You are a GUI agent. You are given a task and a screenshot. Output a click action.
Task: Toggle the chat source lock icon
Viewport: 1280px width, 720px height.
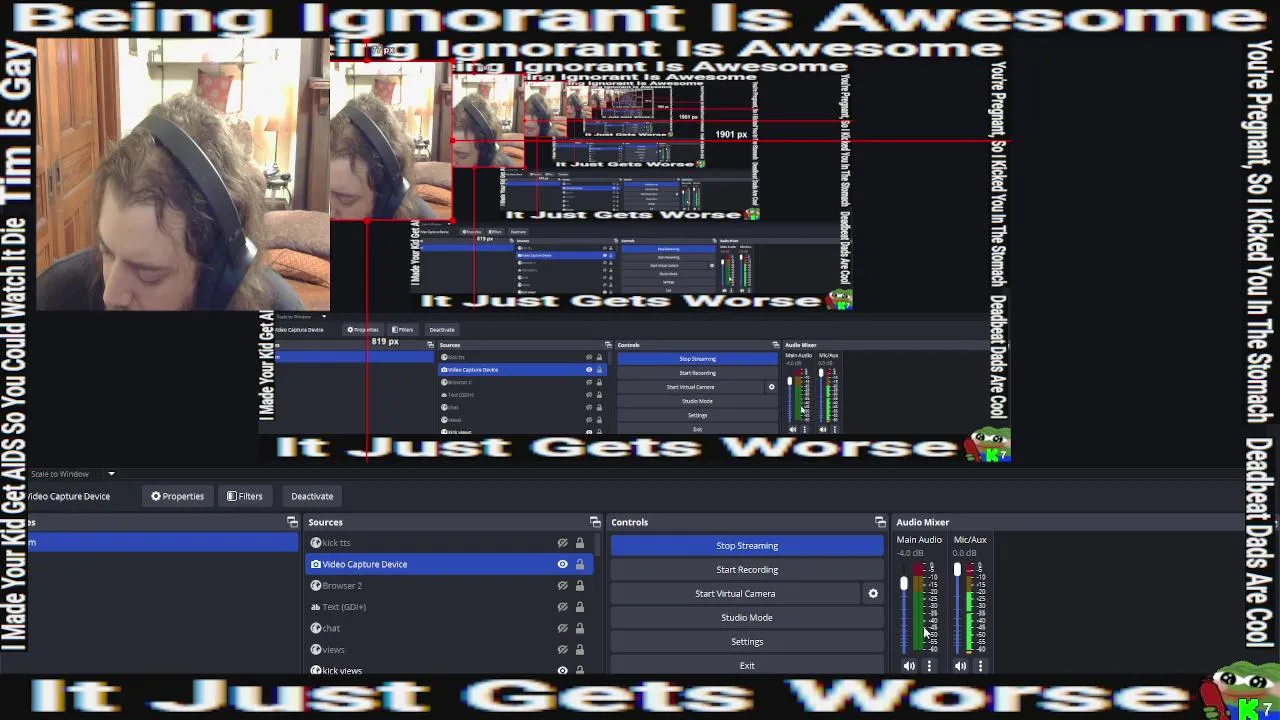coord(579,628)
